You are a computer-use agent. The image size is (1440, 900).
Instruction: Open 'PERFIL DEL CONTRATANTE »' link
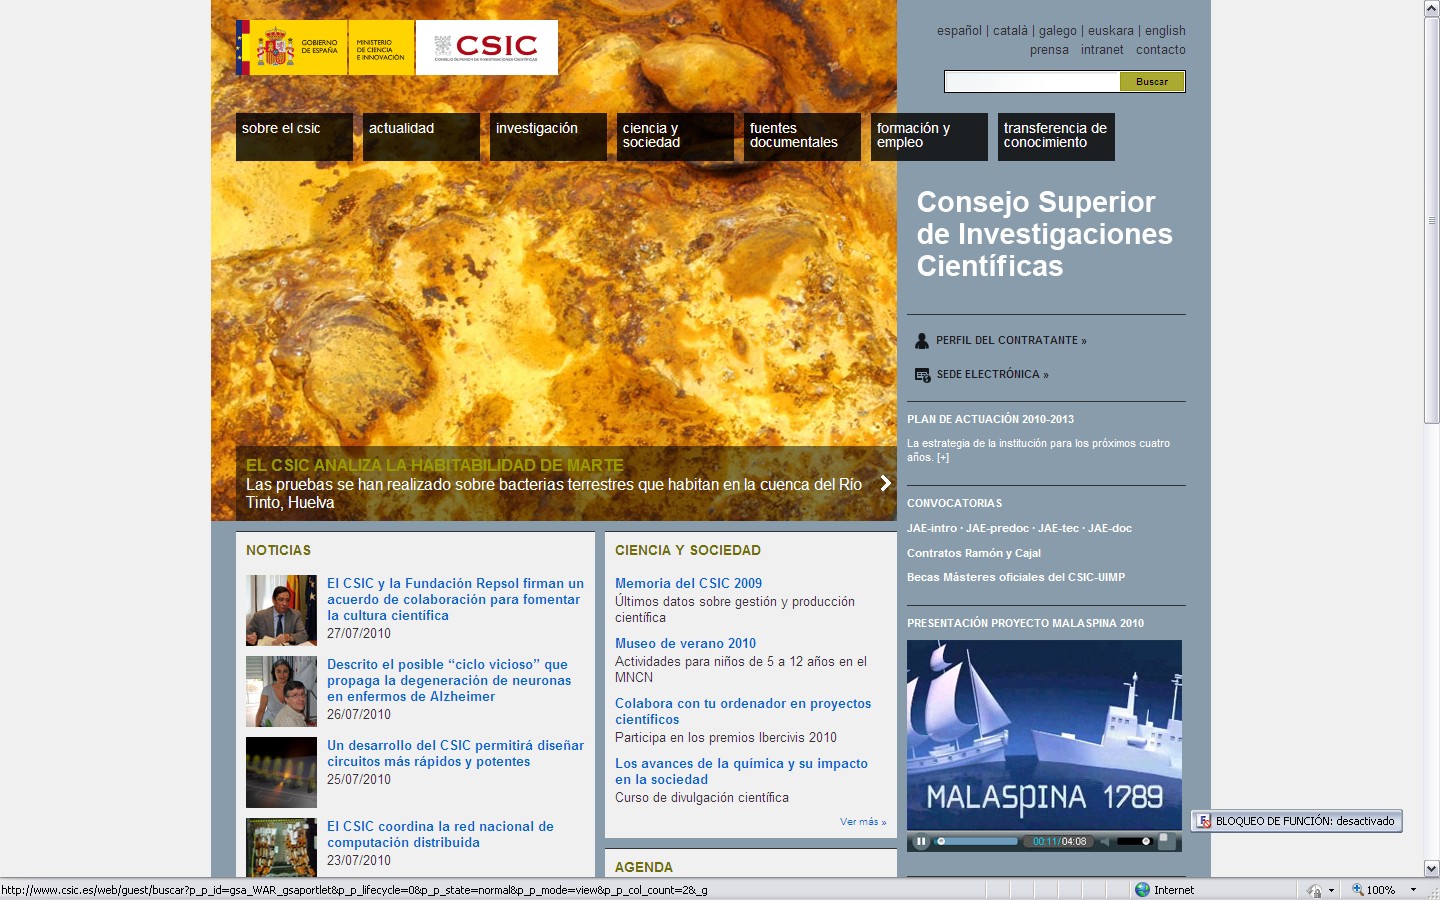pyautogui.click(x=1011, y=341)
